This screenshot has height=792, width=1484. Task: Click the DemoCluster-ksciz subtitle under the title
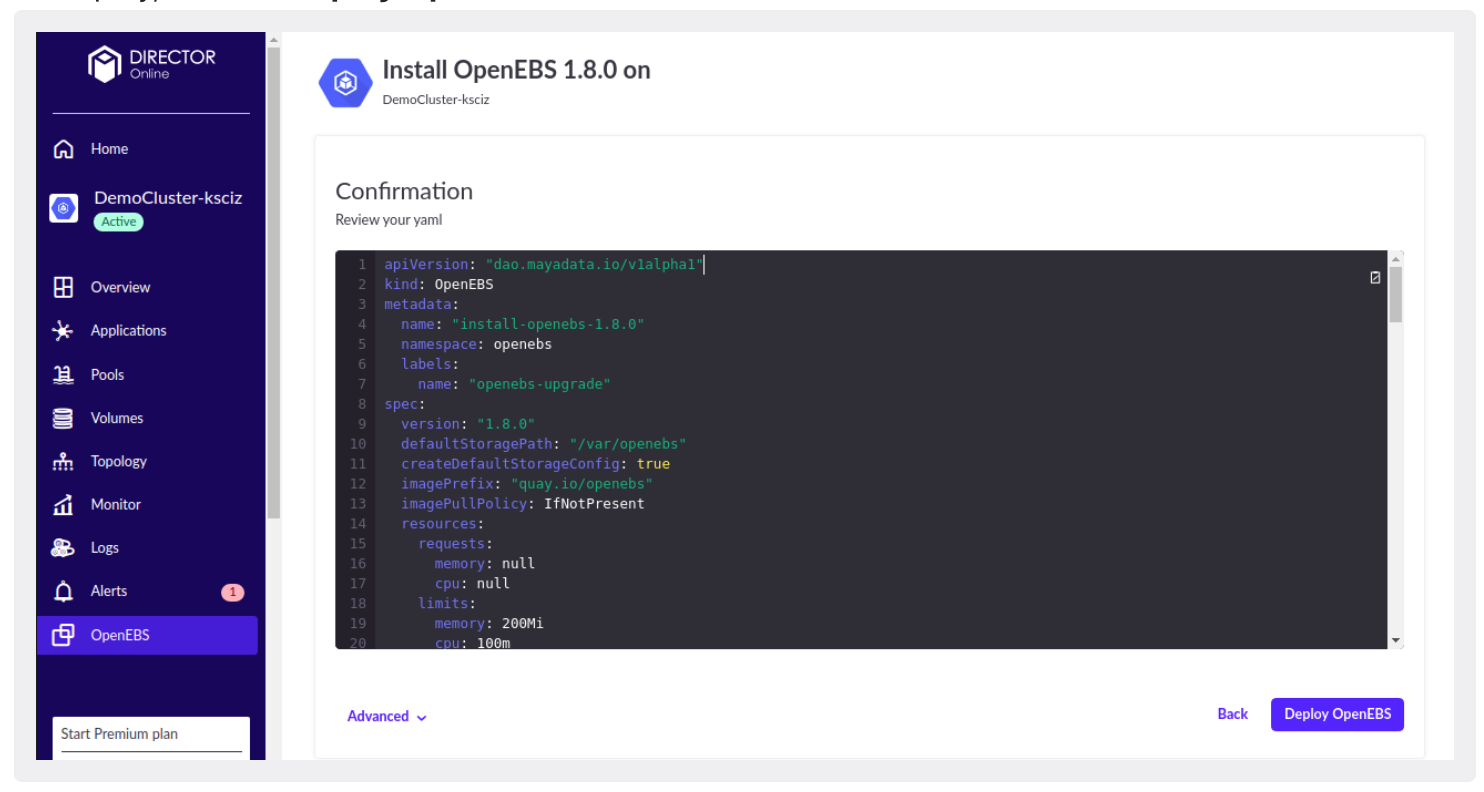click(x=436, y=100)
